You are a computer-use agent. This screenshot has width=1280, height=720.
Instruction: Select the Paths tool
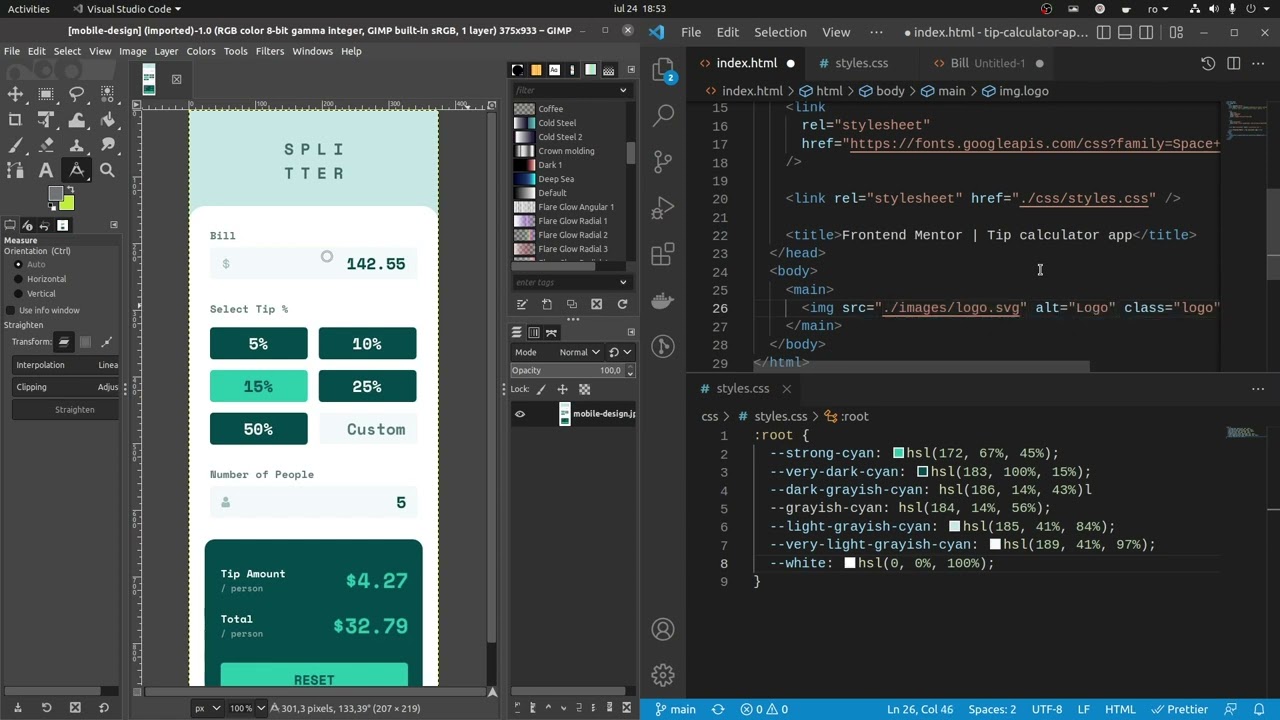pyautogui.click(x=15, y=170)
